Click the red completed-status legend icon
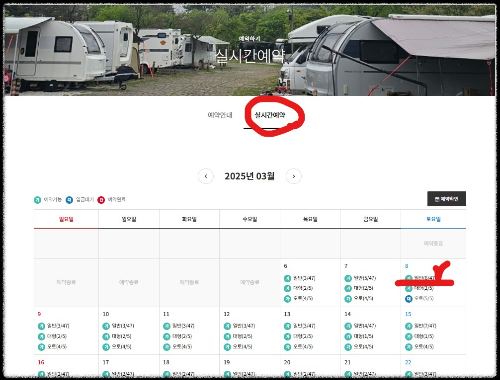Image resolution: width=500 pixels, height=380 pixels. pos(101,200)
